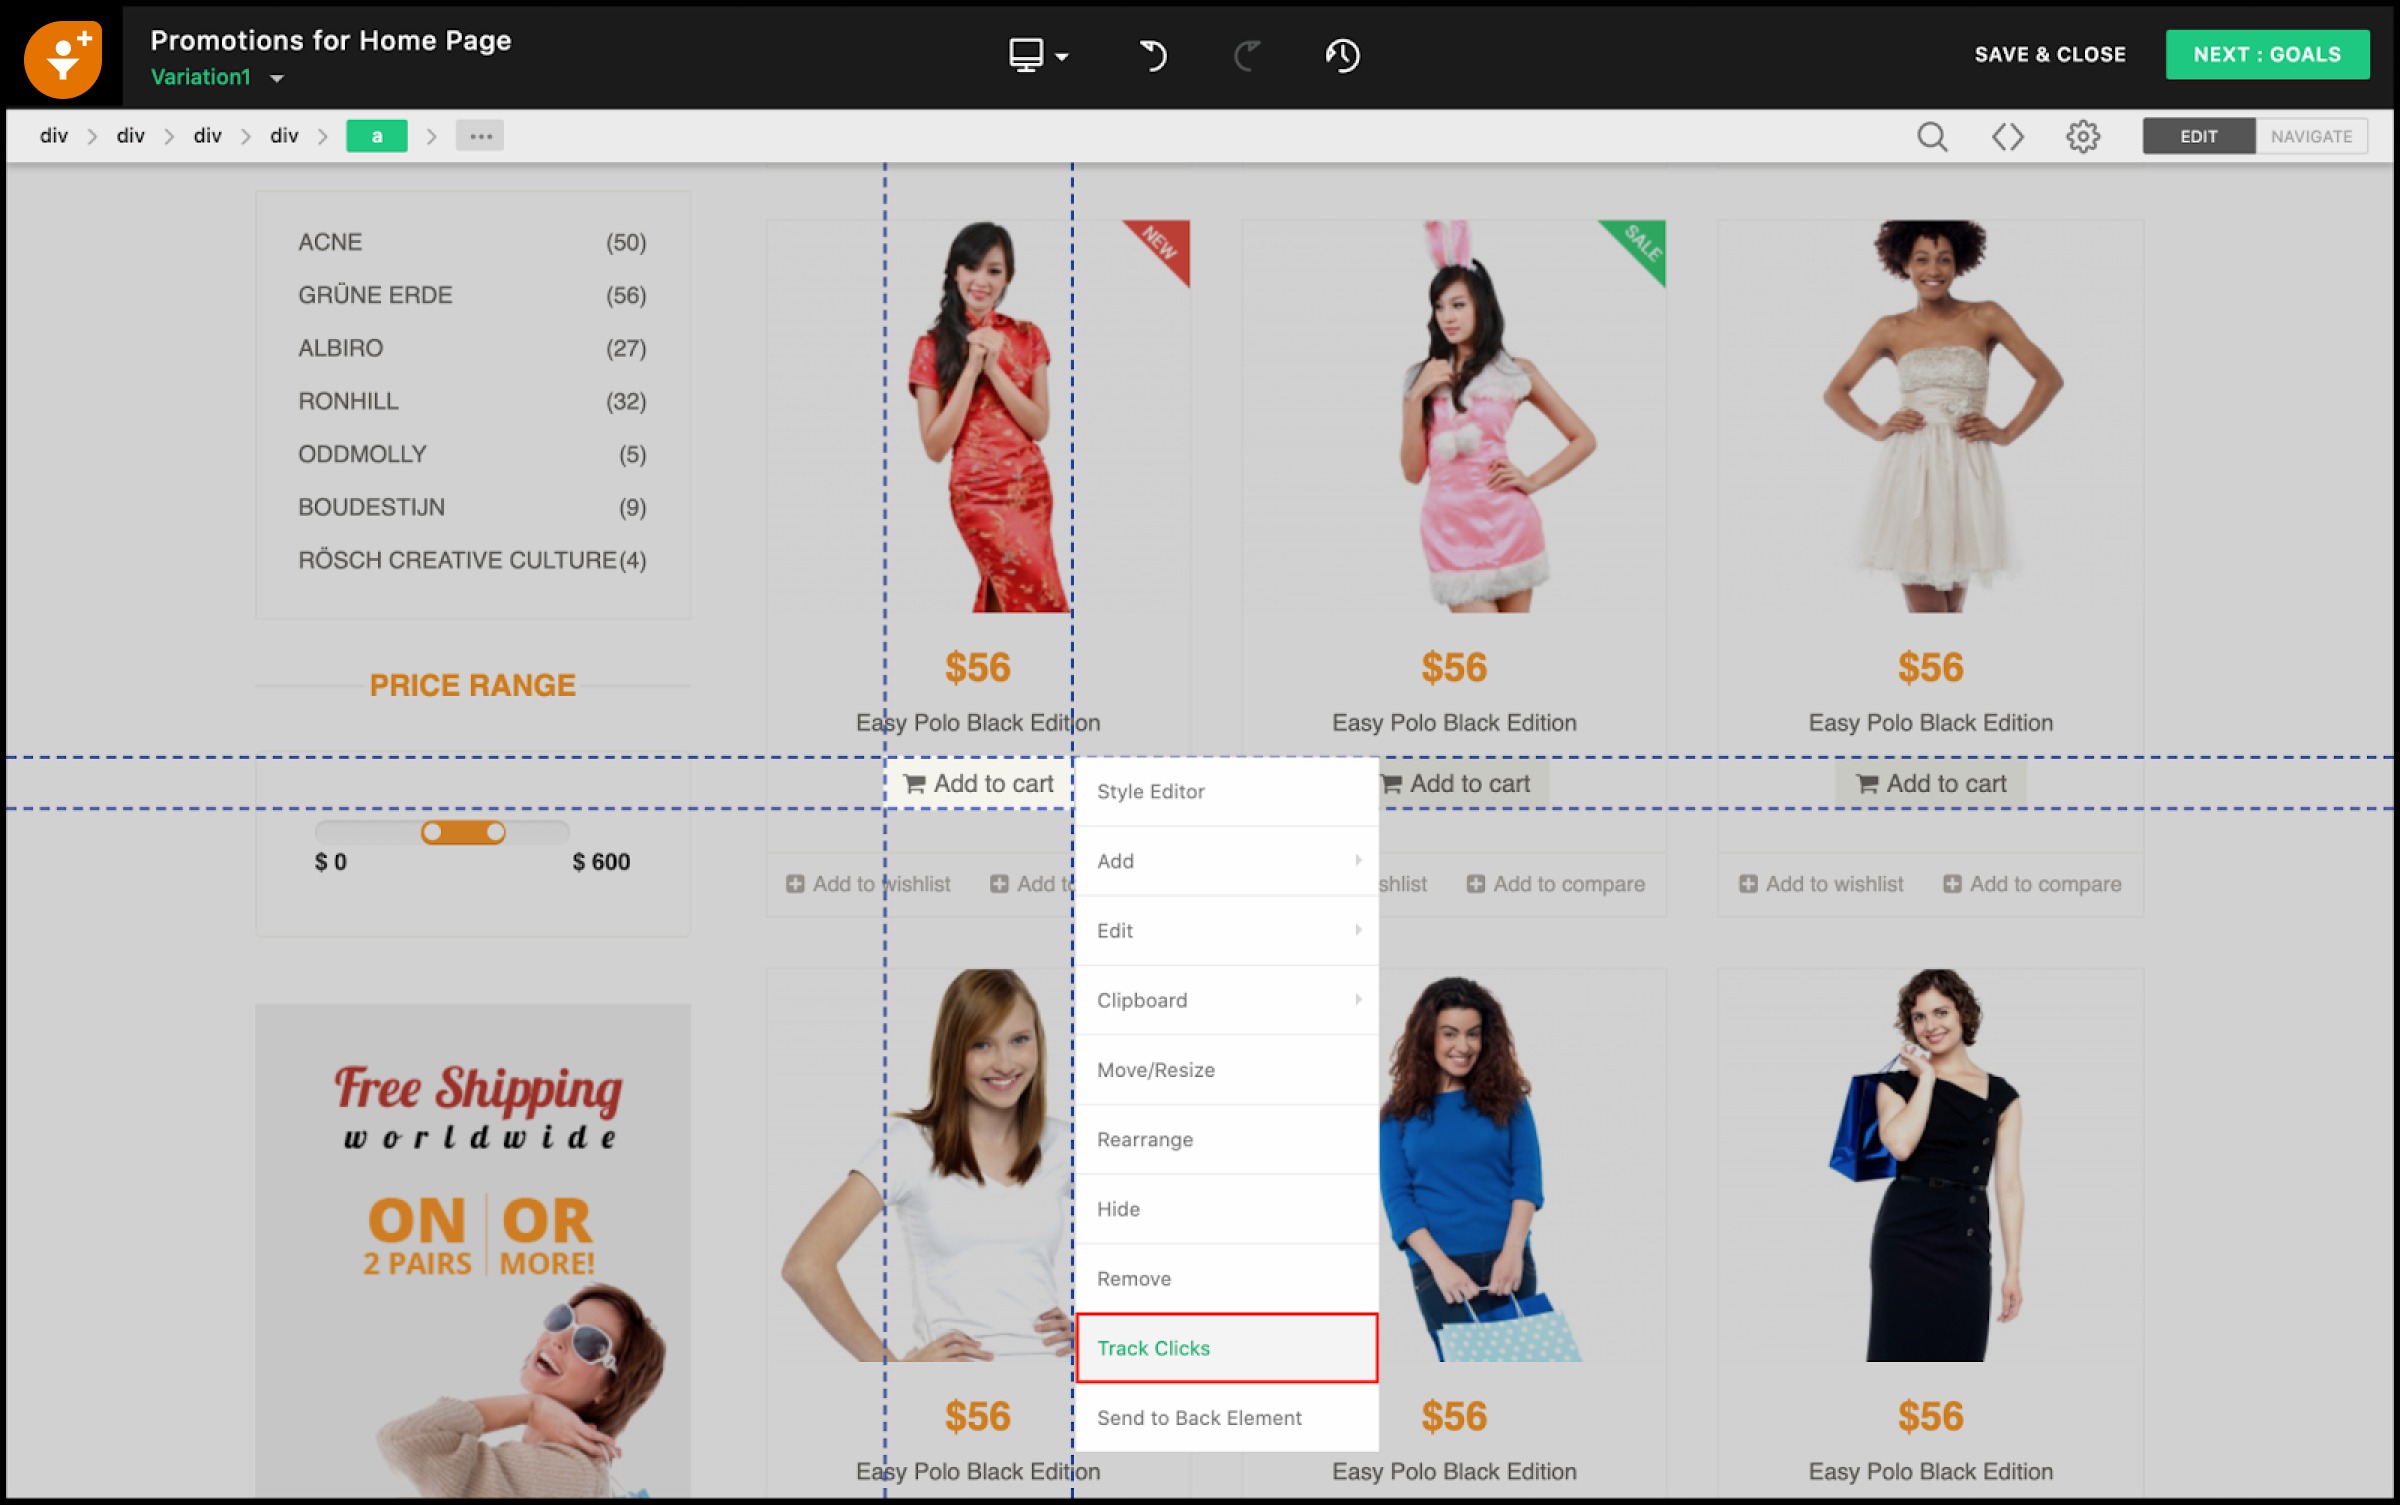Screen dimensions: 2400x1505
Task: Open the code editor brackets icon
Action: point(2007,137)
